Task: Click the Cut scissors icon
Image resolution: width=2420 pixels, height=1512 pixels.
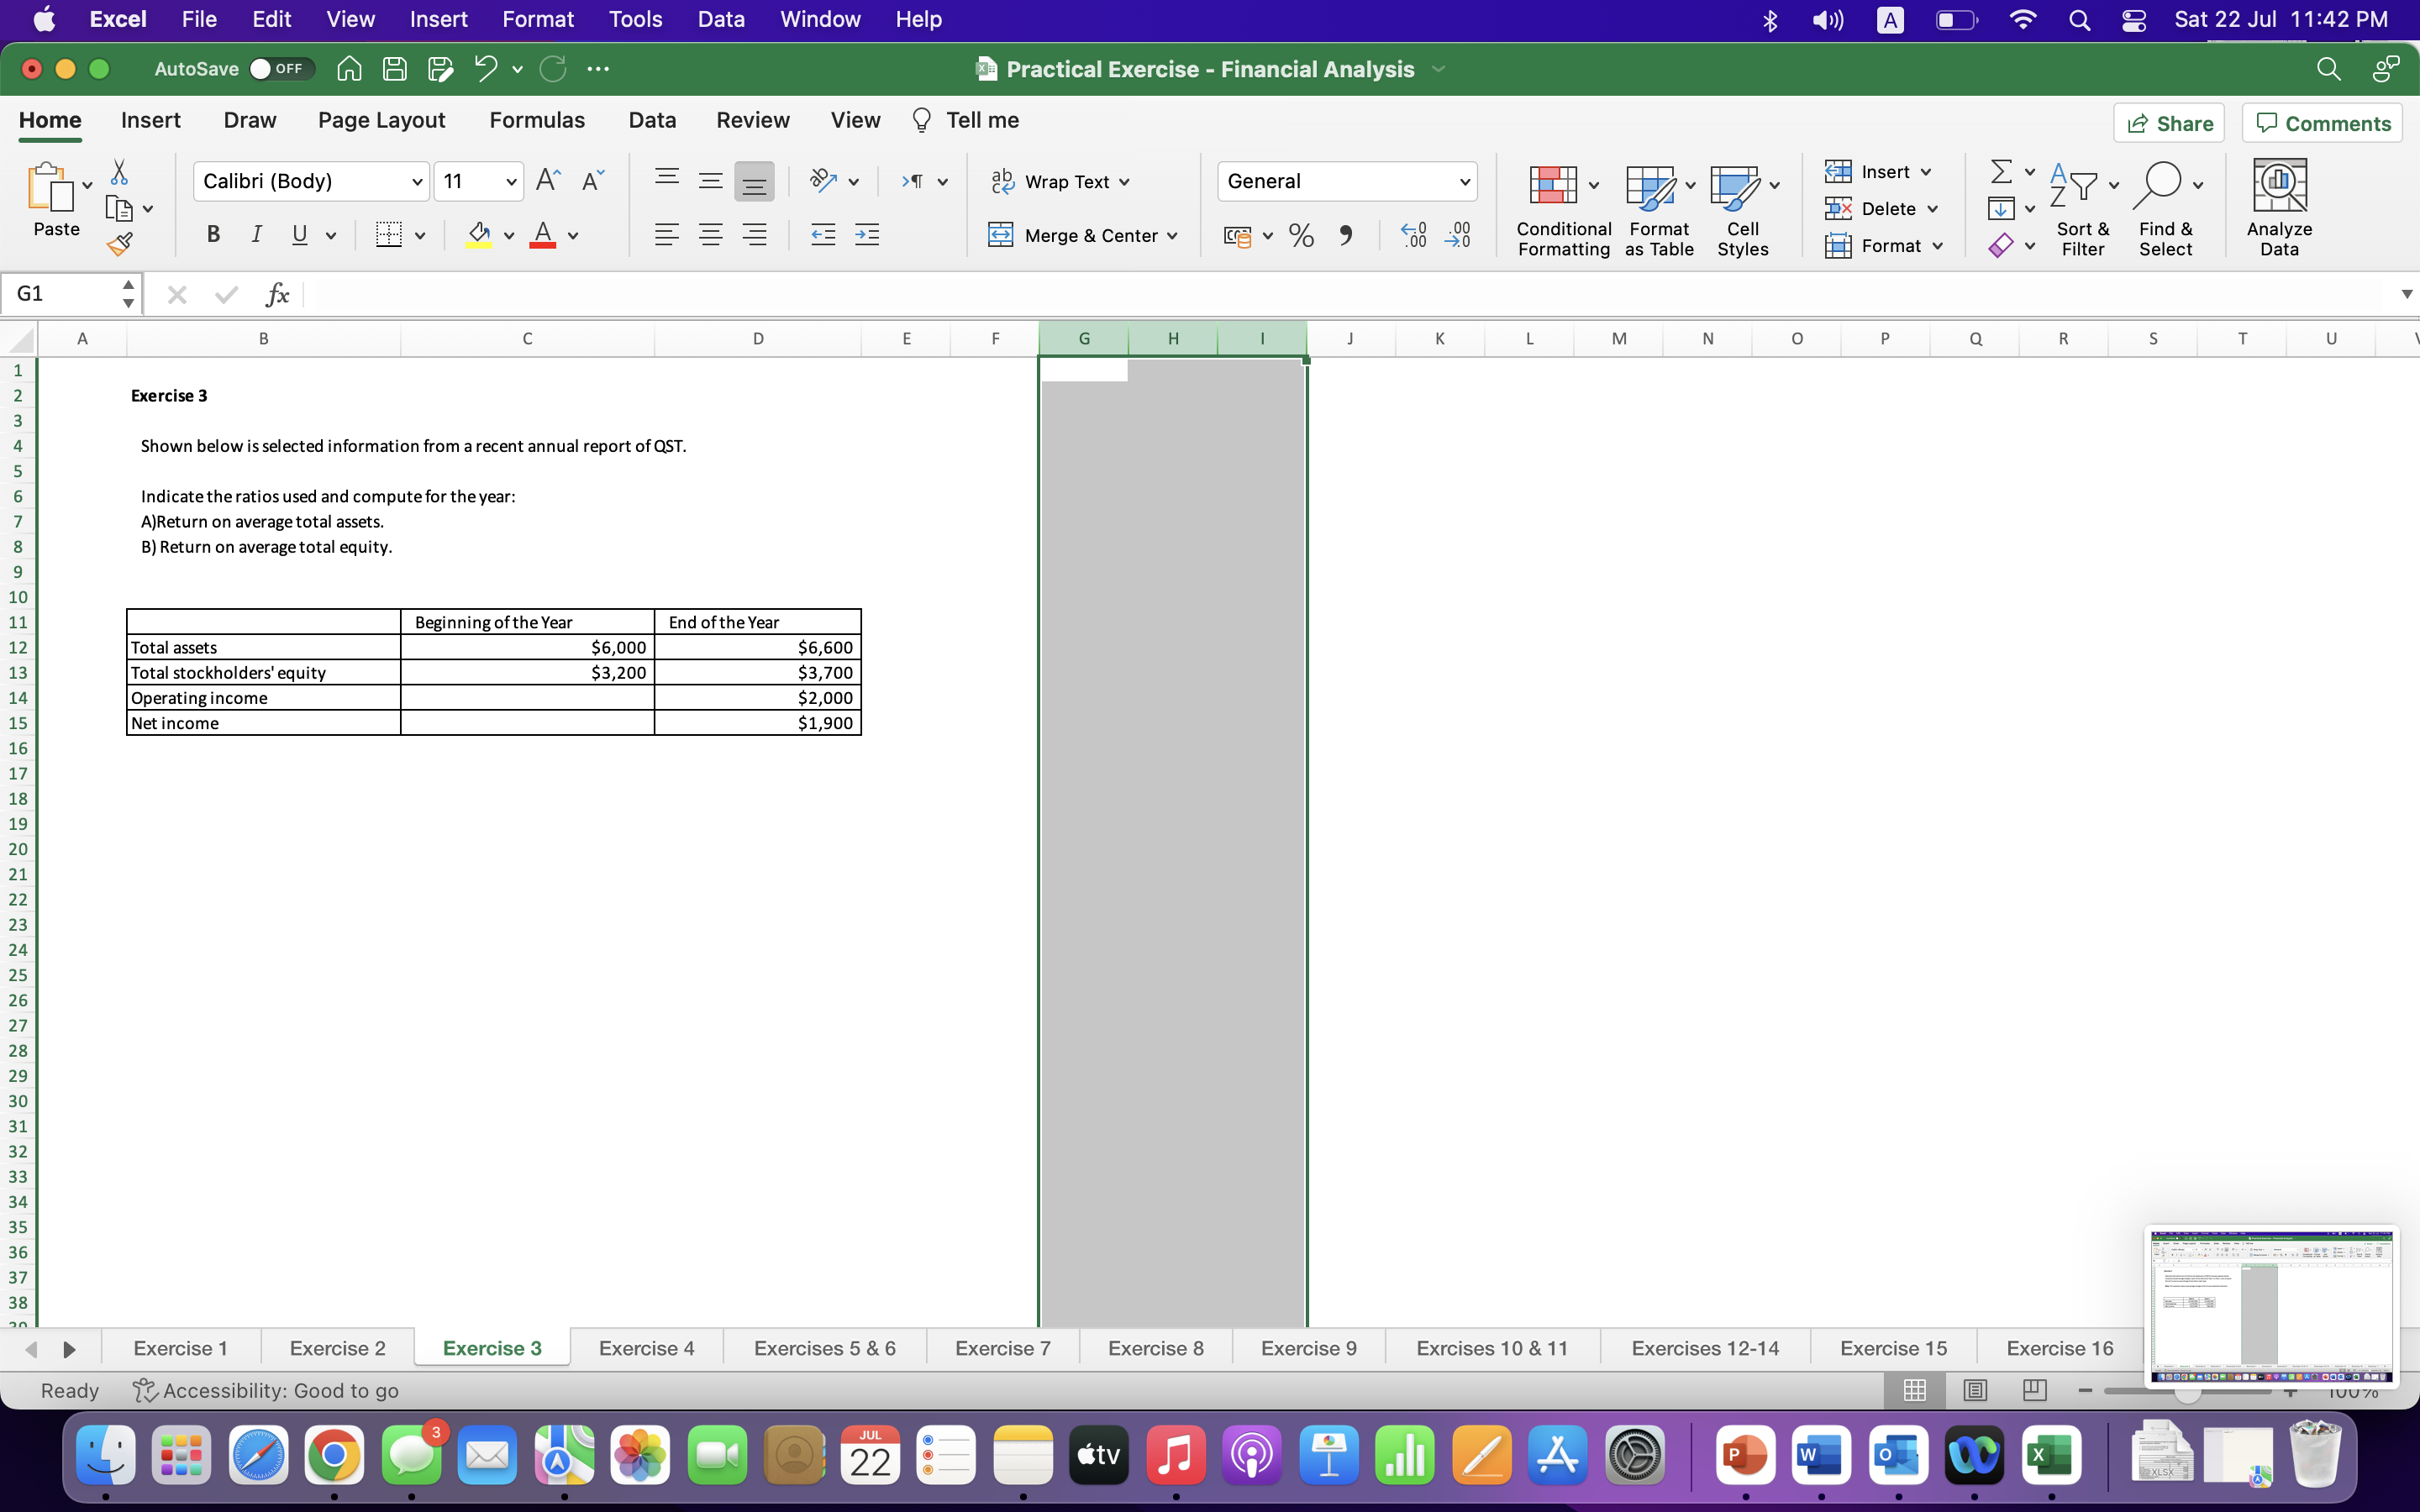Action: (x=119, y=172)
